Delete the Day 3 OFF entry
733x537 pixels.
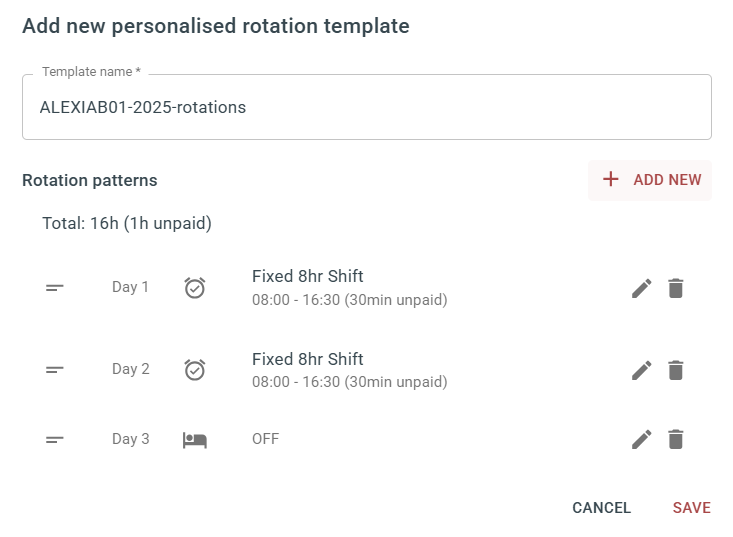click(676, 439)
